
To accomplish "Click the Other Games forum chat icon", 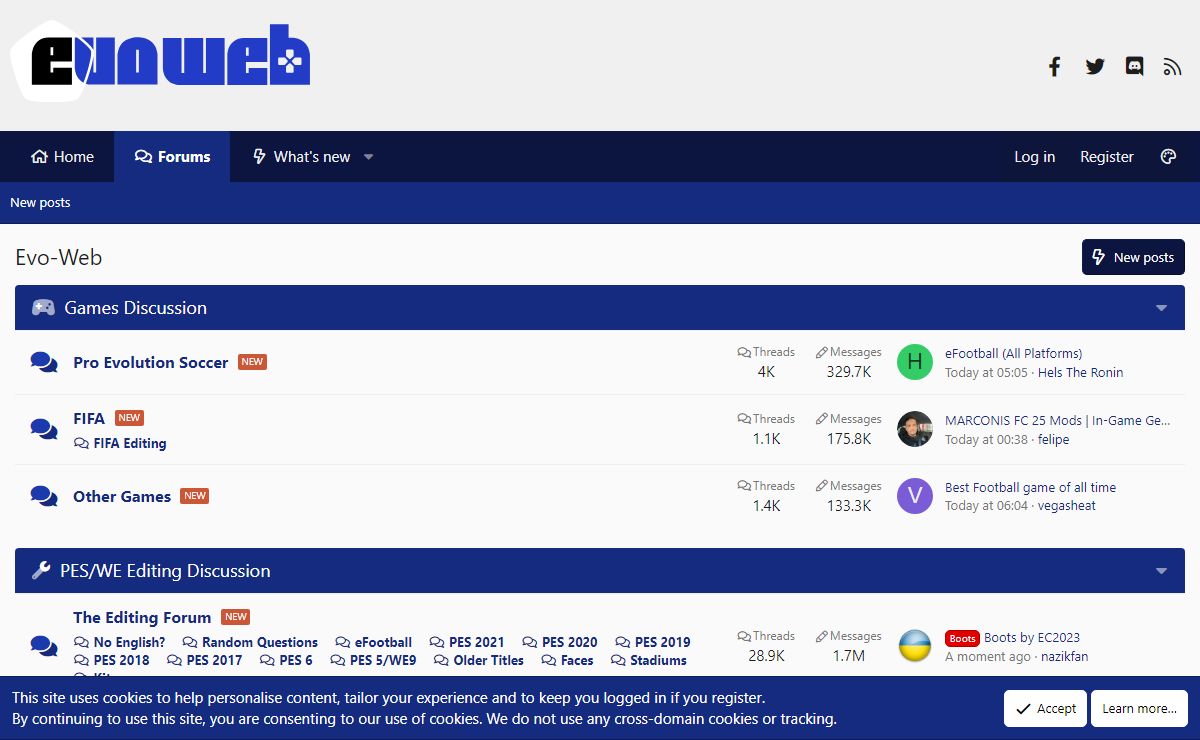I will pos(44,496).
